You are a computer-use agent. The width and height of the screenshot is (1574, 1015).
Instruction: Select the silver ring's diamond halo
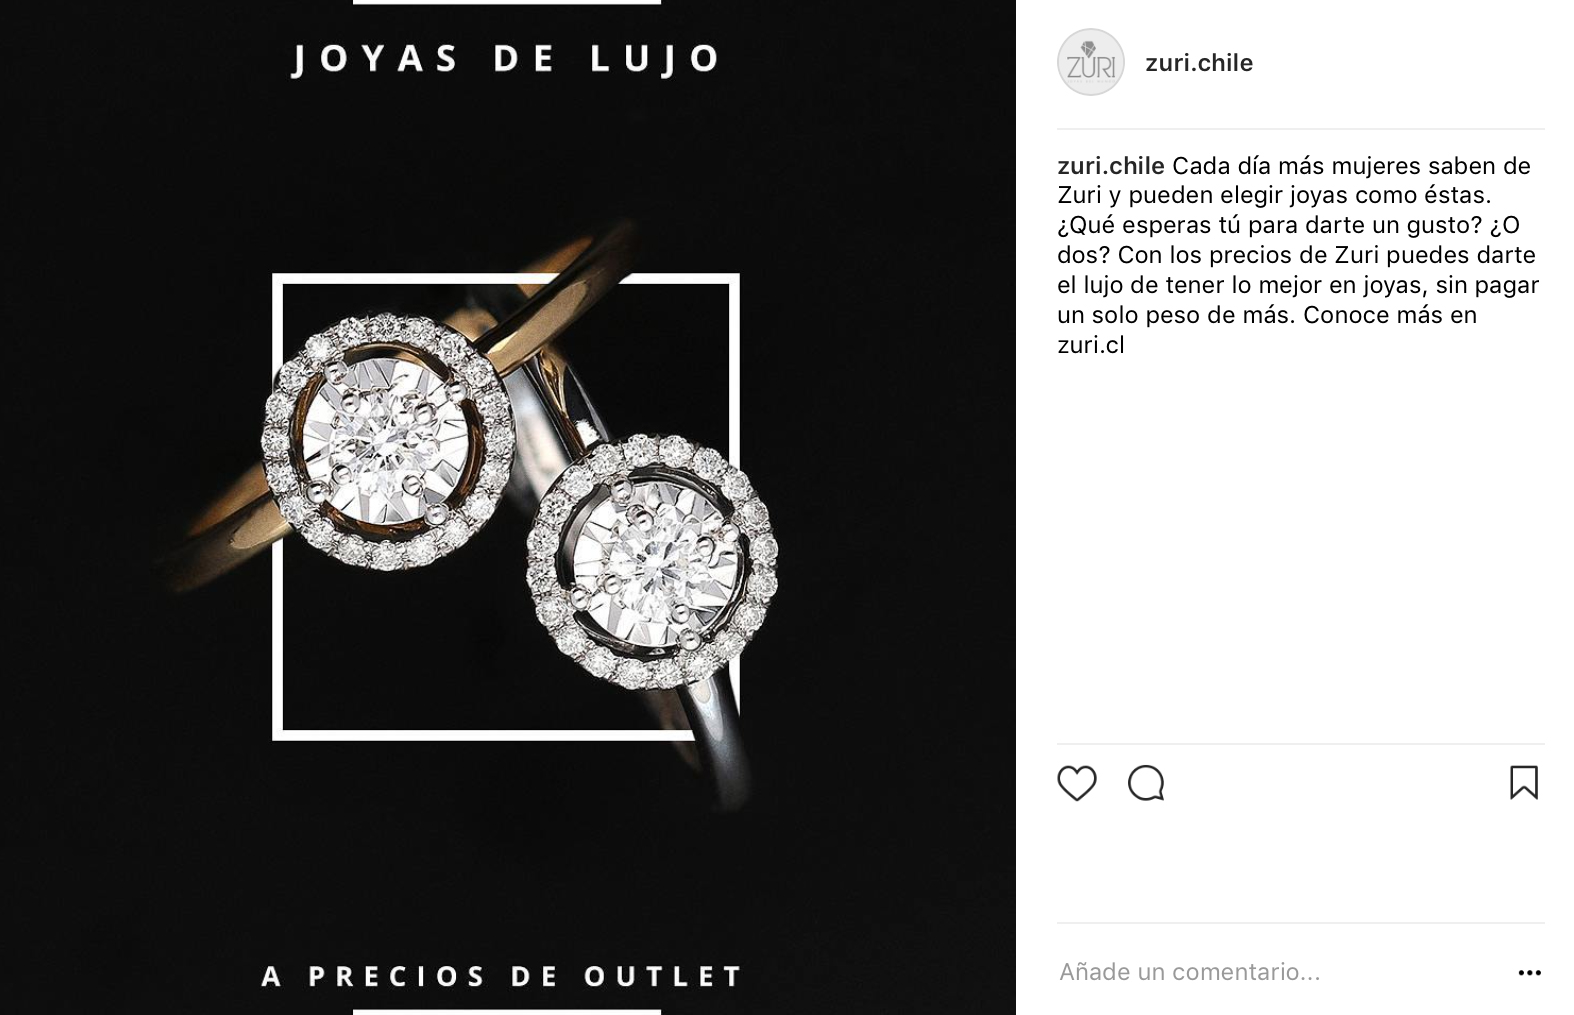(652, 562)
